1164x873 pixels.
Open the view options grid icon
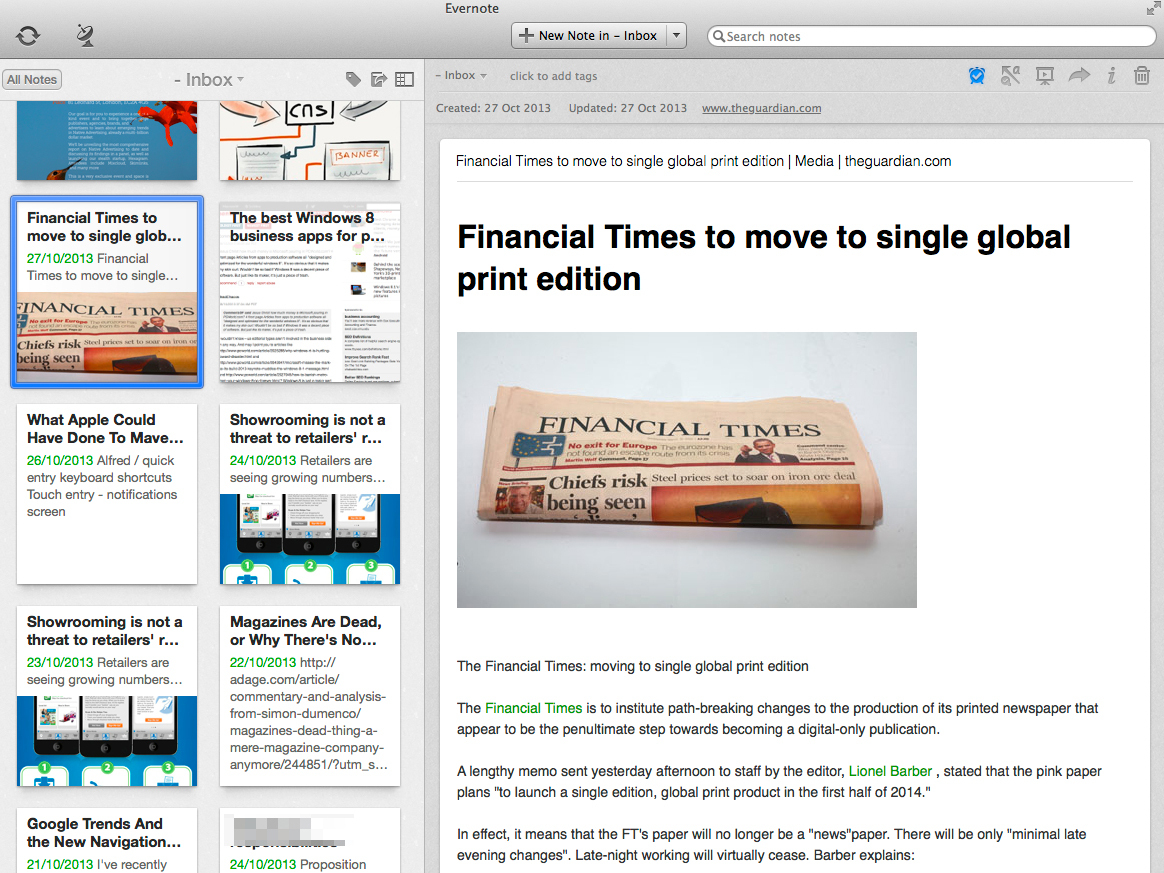[x=405, y=79]
